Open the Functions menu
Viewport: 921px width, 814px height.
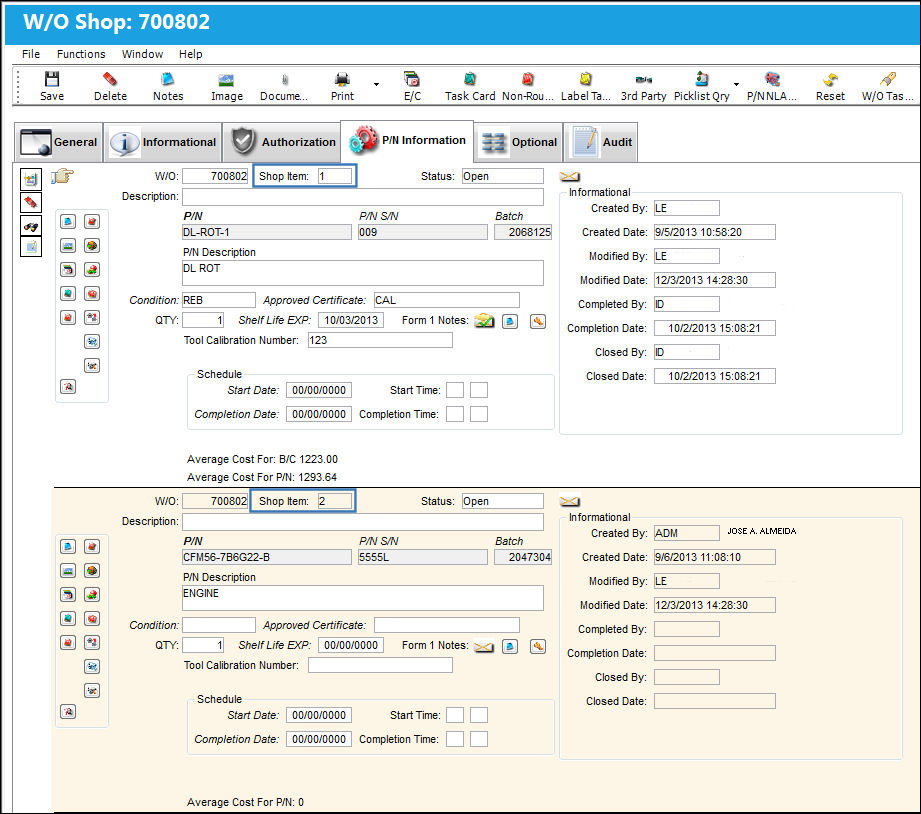81,54
